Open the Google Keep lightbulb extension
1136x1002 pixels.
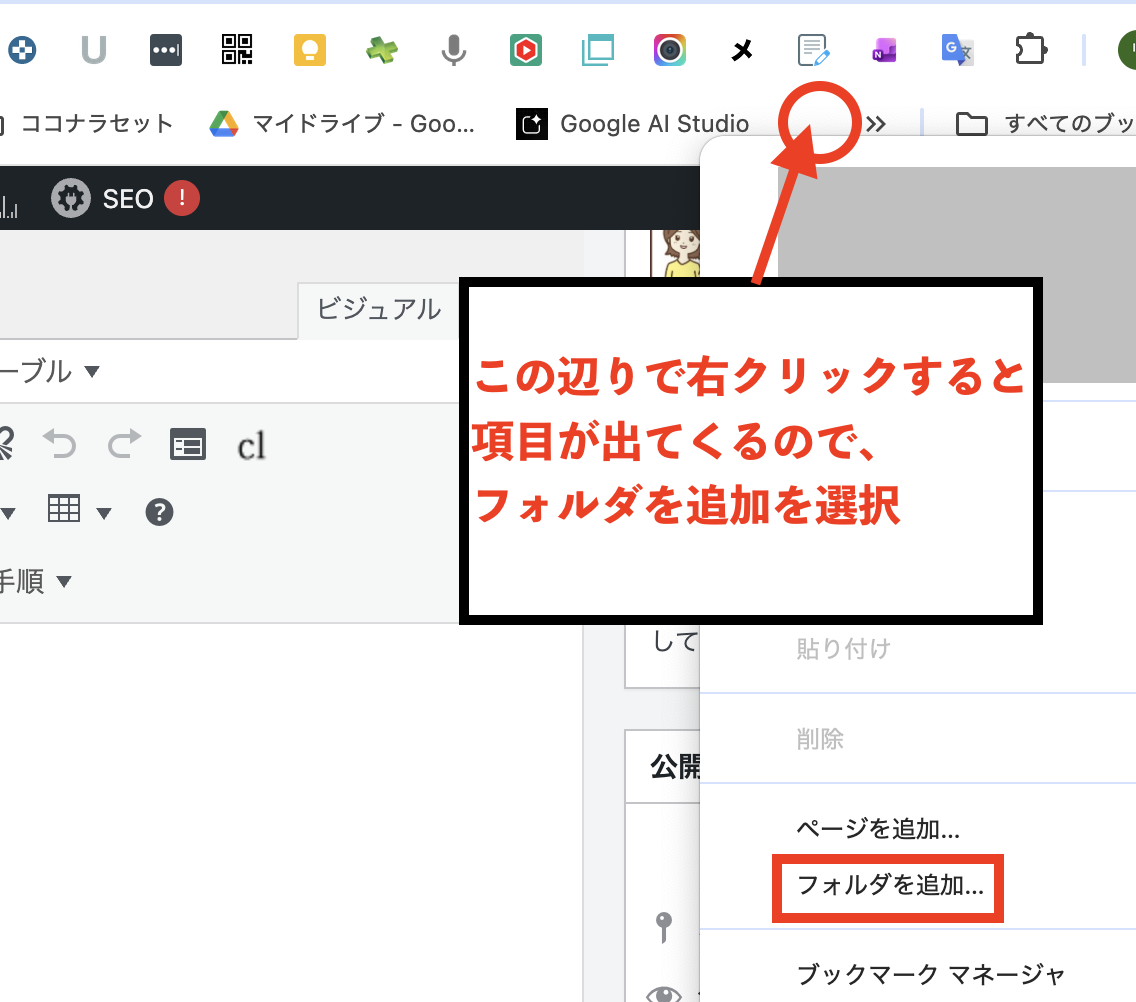click(x=310, y=50)
